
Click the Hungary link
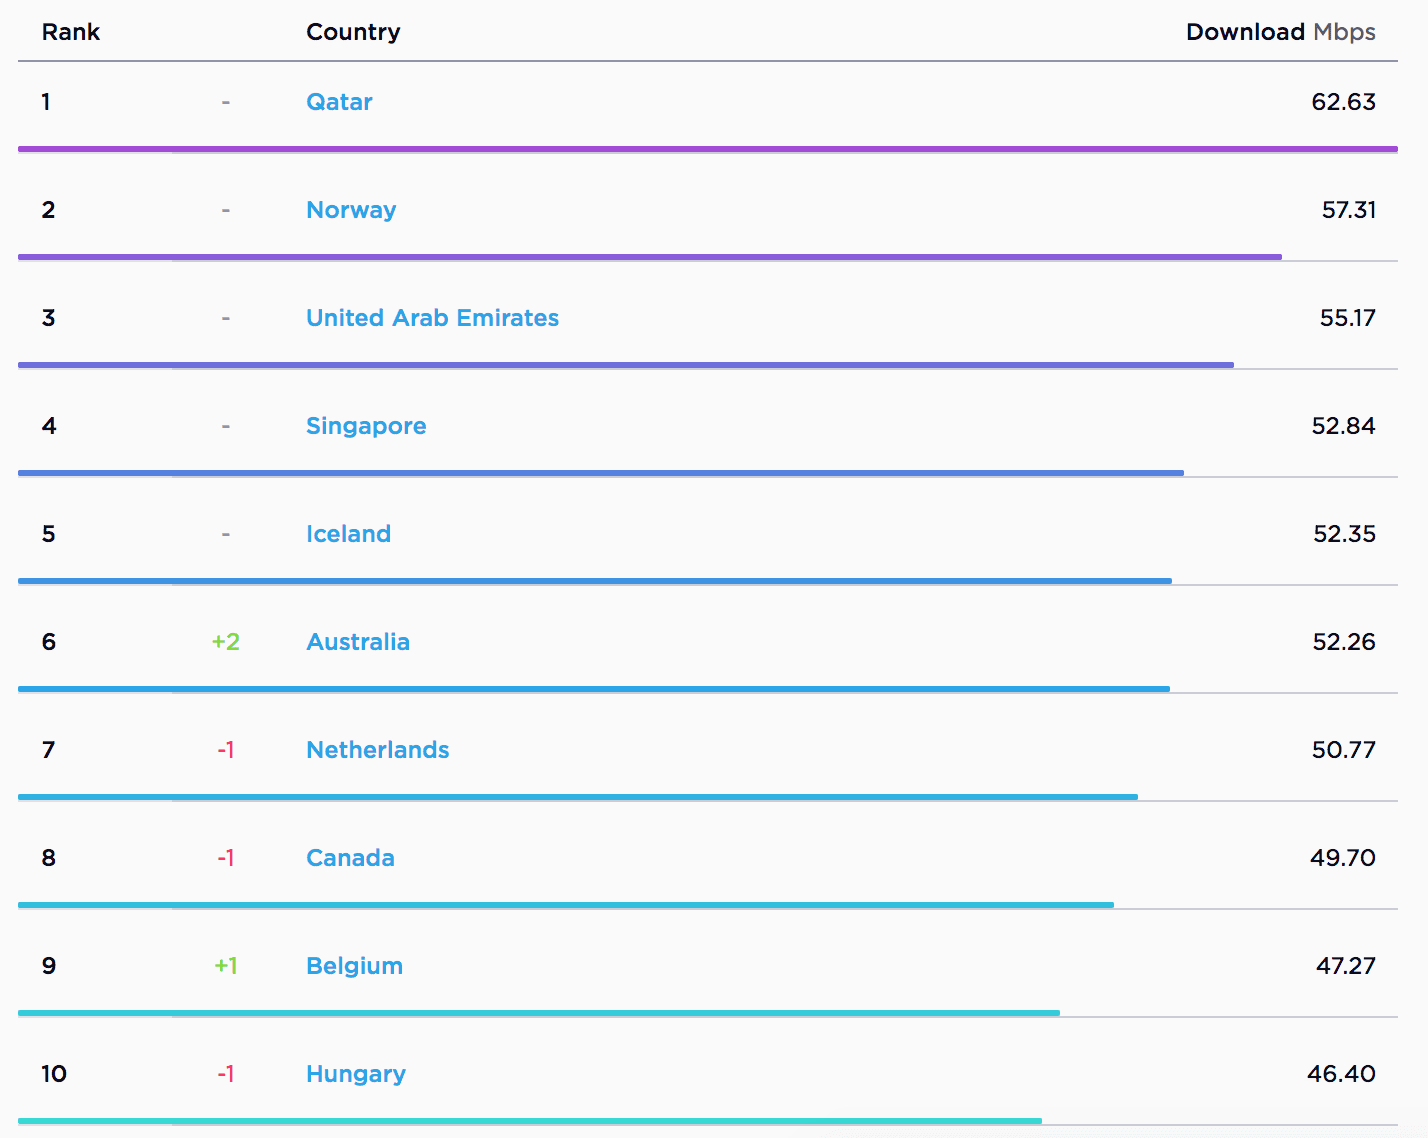[356, 1074]
